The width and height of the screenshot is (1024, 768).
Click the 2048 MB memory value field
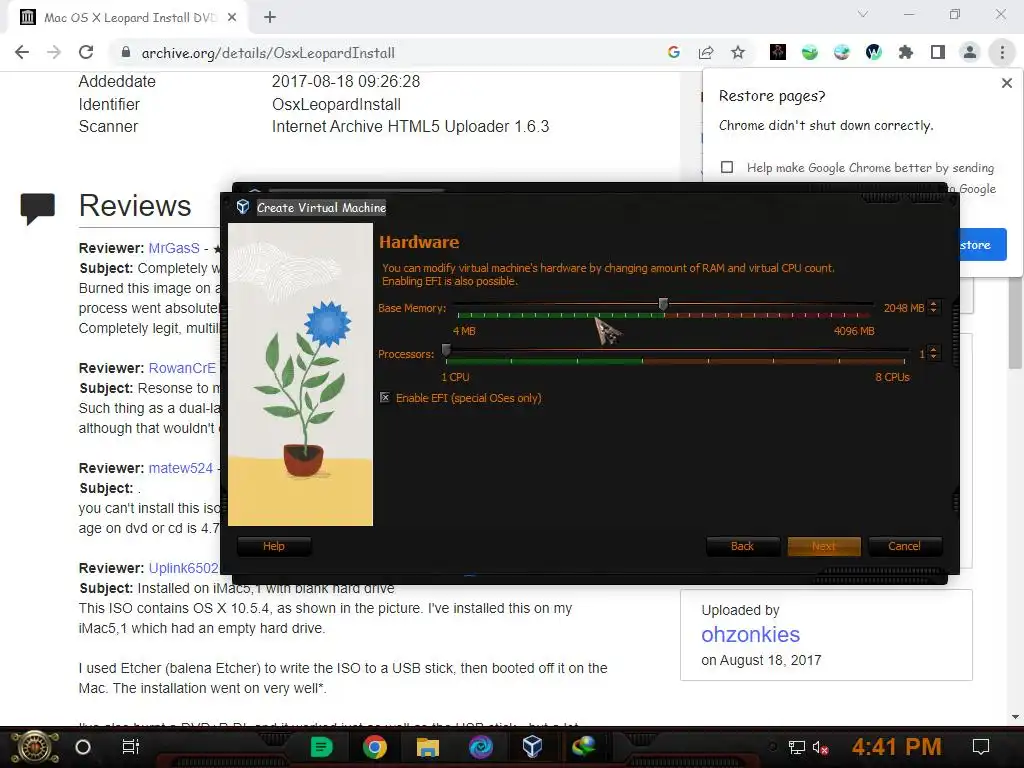904,308
